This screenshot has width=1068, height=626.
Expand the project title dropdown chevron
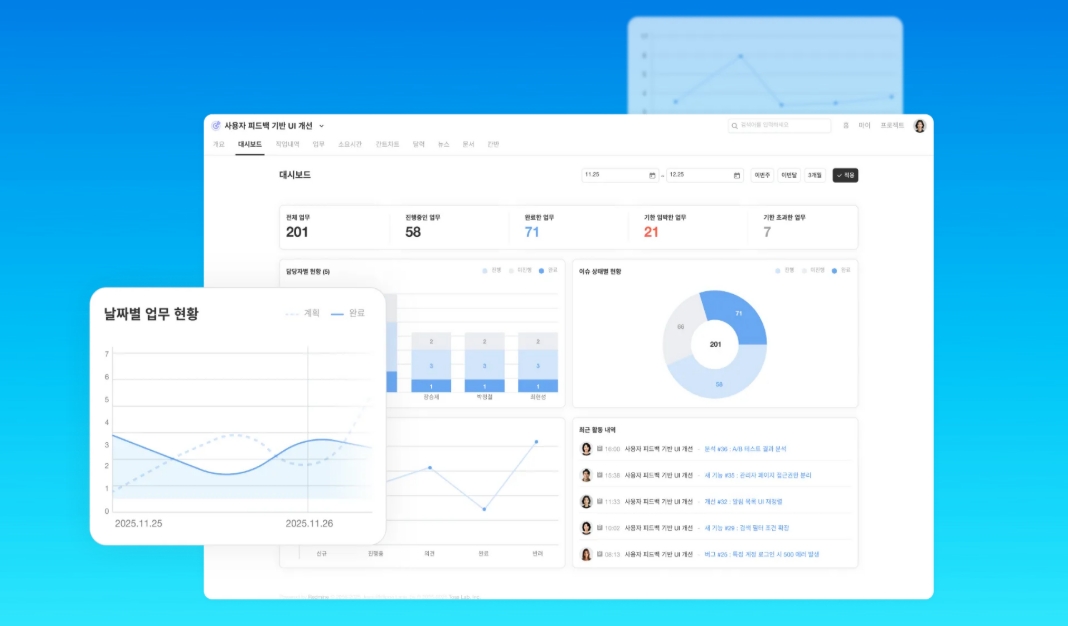coord(321,126)
